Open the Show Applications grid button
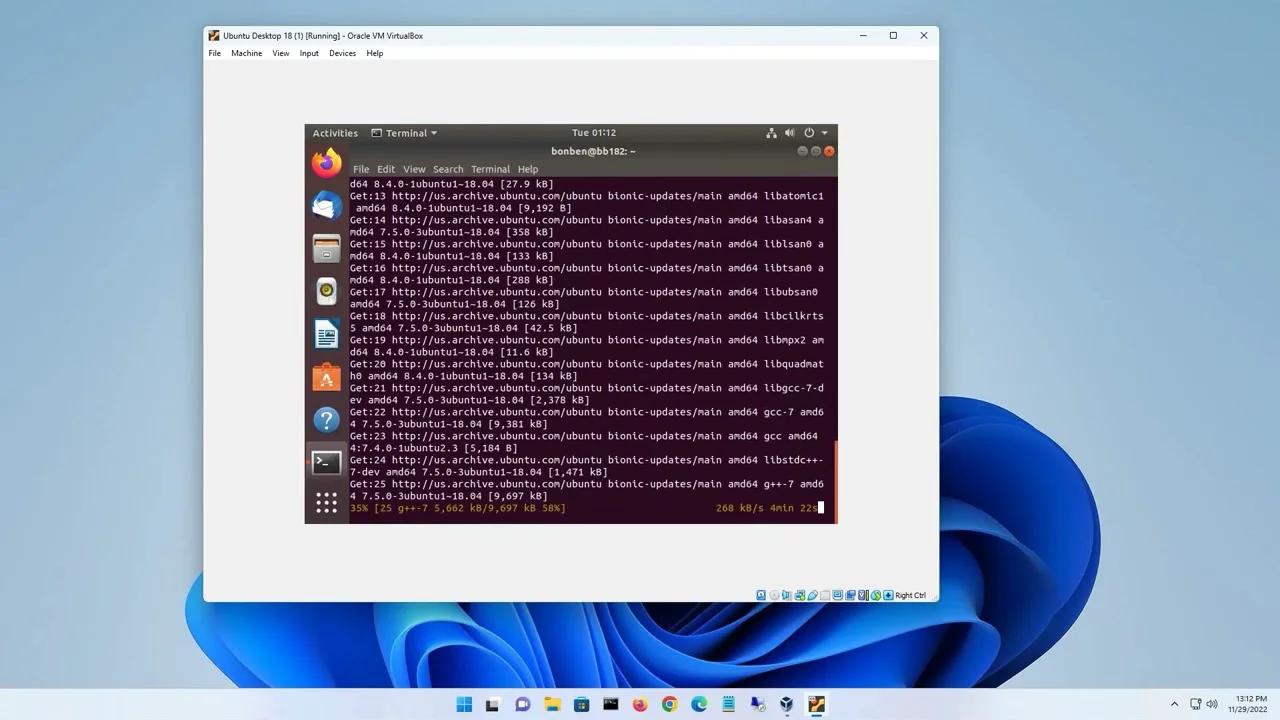Viewport: 1280px width, 720px height. (326, 503)
